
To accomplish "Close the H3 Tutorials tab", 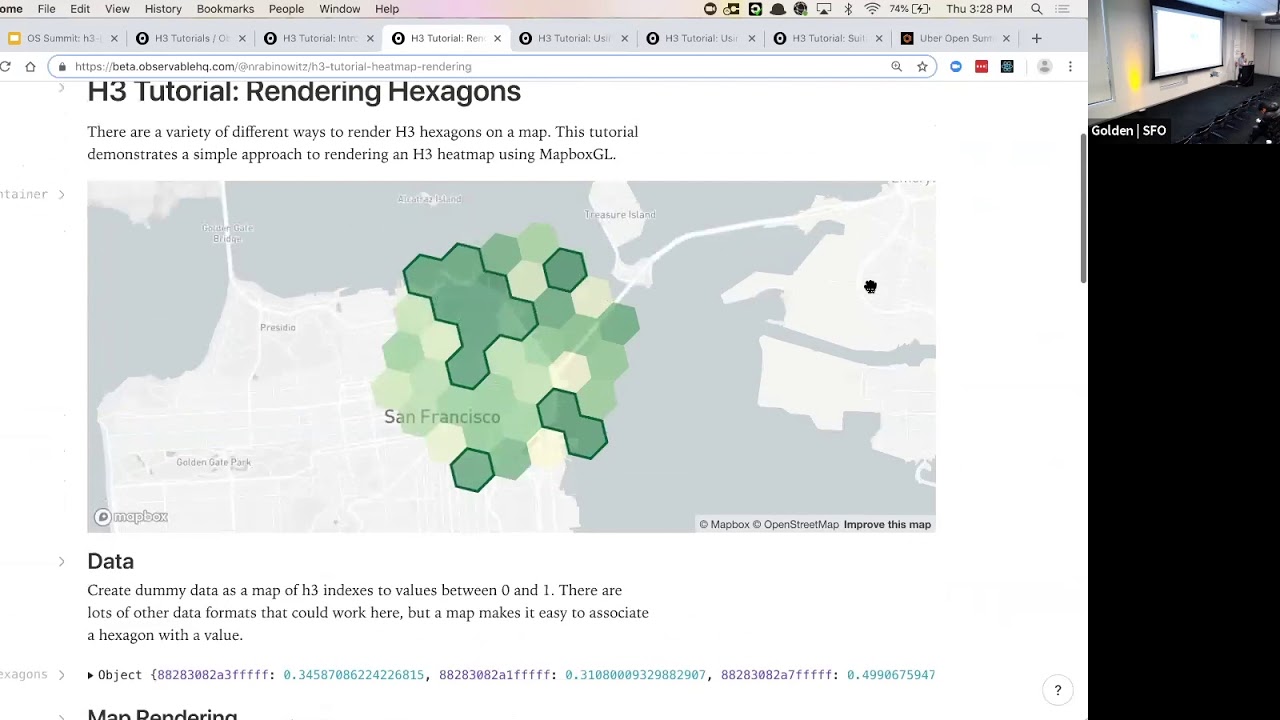I will [x=242, y=38].
